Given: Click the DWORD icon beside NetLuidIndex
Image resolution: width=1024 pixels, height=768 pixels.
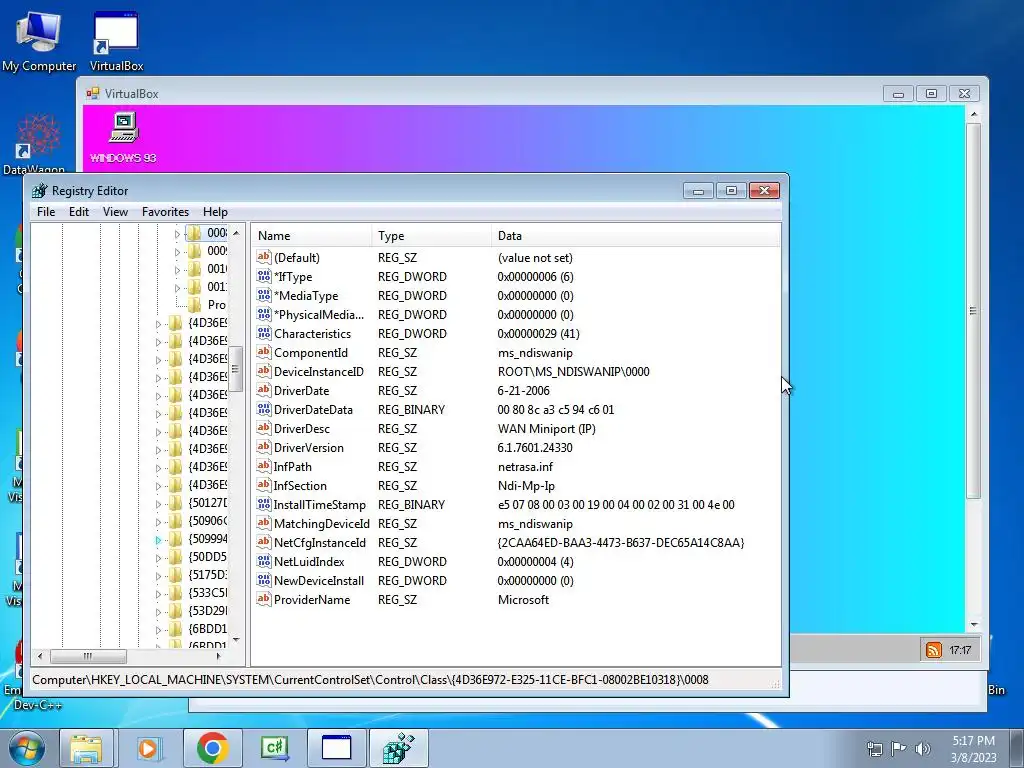Looking at the screenshot, I should coord(264,561).
